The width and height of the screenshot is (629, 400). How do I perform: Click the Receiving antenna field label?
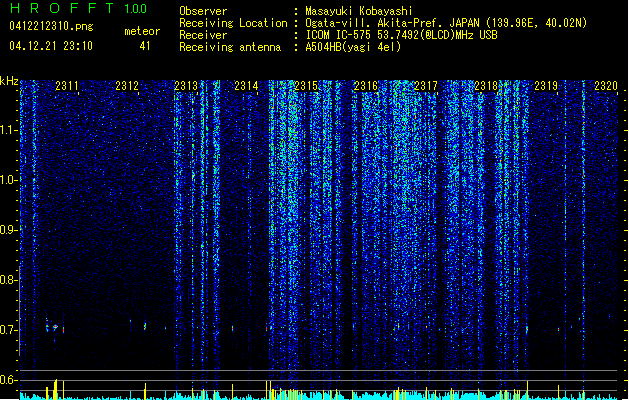[230, 47]
